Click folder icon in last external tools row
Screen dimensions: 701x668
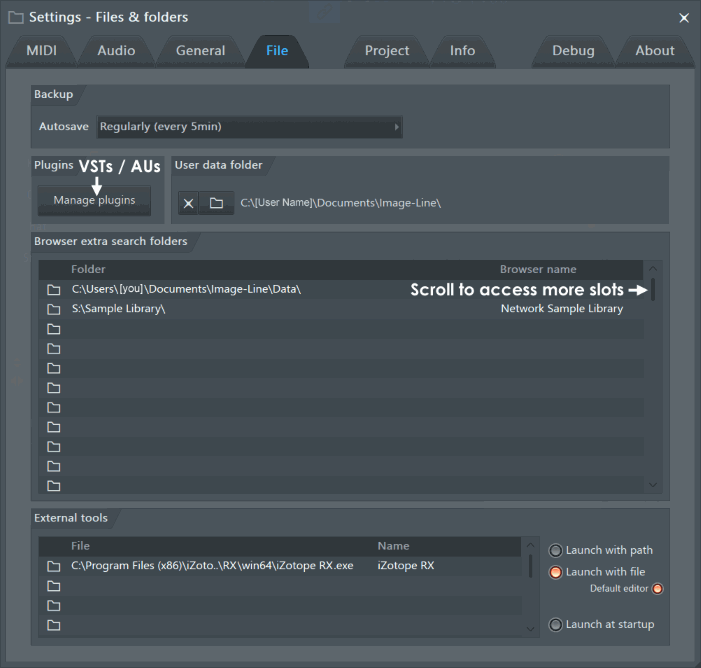(54, 626)
